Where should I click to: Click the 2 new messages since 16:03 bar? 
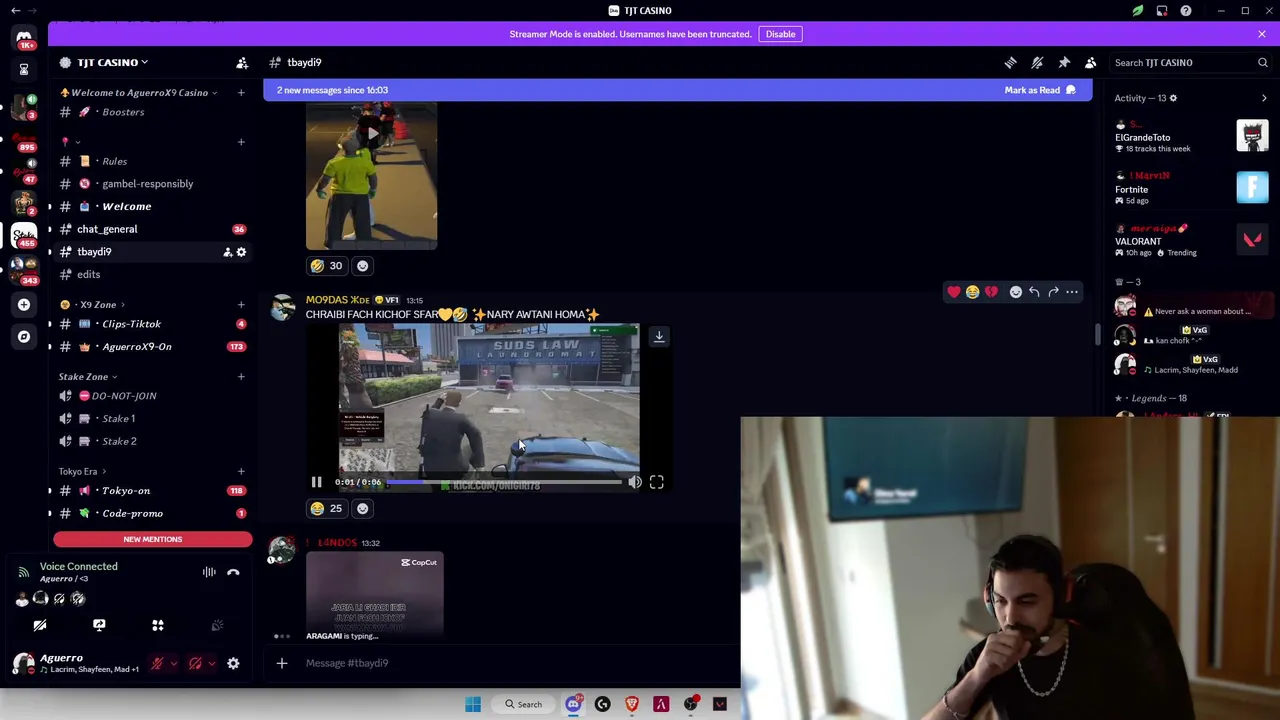tap(677, 90)
